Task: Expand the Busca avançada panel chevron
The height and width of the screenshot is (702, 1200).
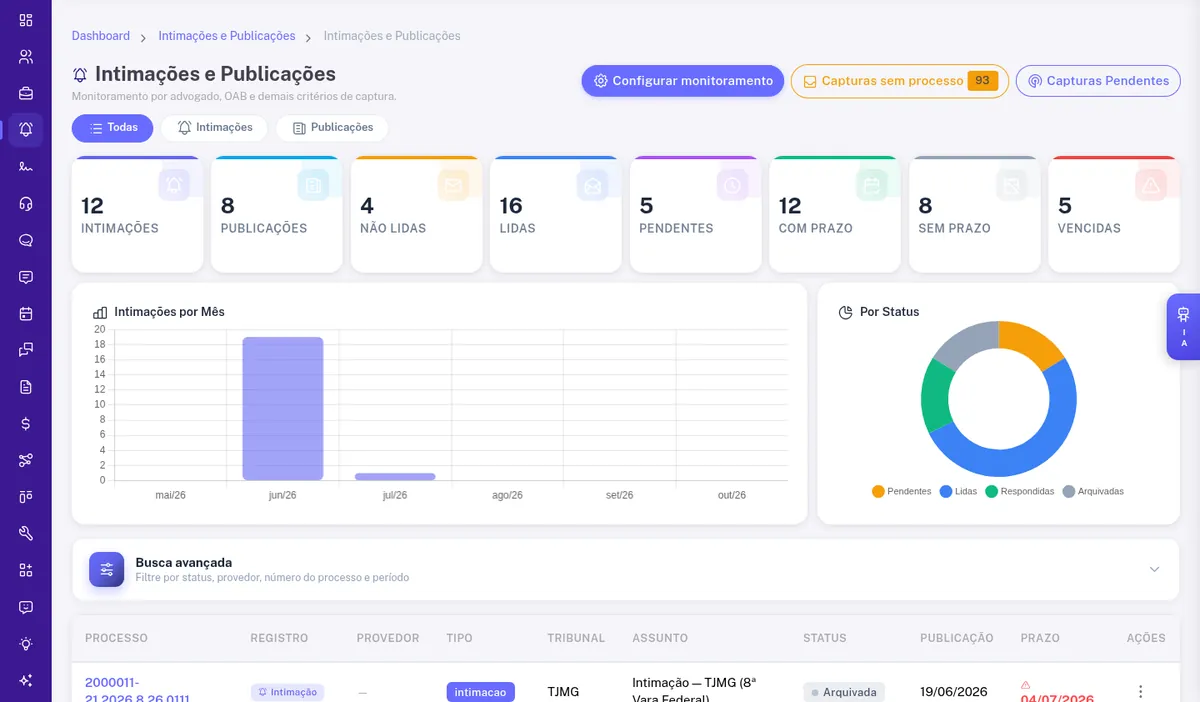Action: pos(1154,569)
